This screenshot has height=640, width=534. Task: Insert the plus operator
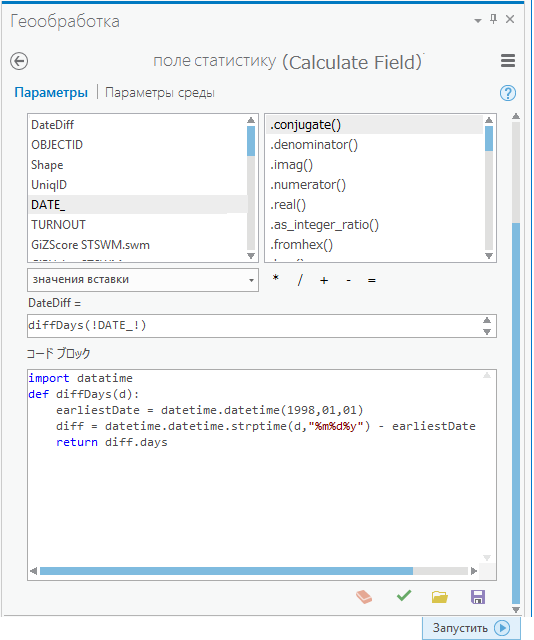tap(324, 280)
